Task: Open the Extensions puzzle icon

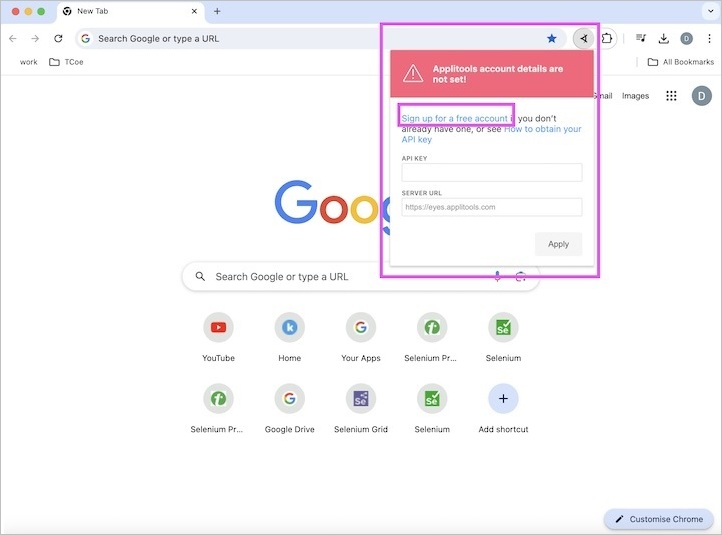Action: point(607,39)
